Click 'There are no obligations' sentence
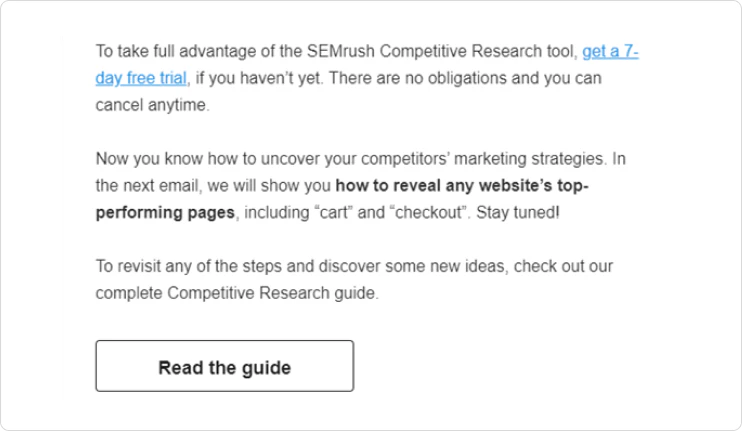742x431 pixels. [418, 78]
